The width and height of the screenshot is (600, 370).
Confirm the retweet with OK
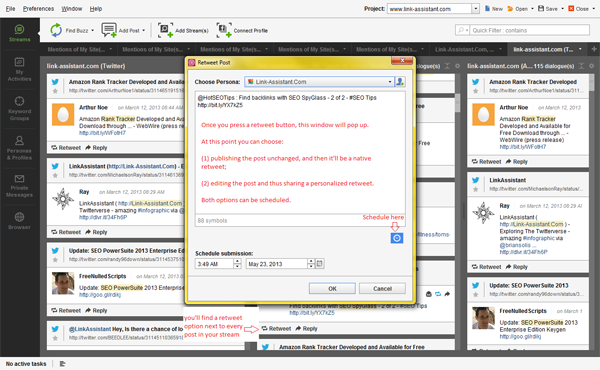coord(332,289)
